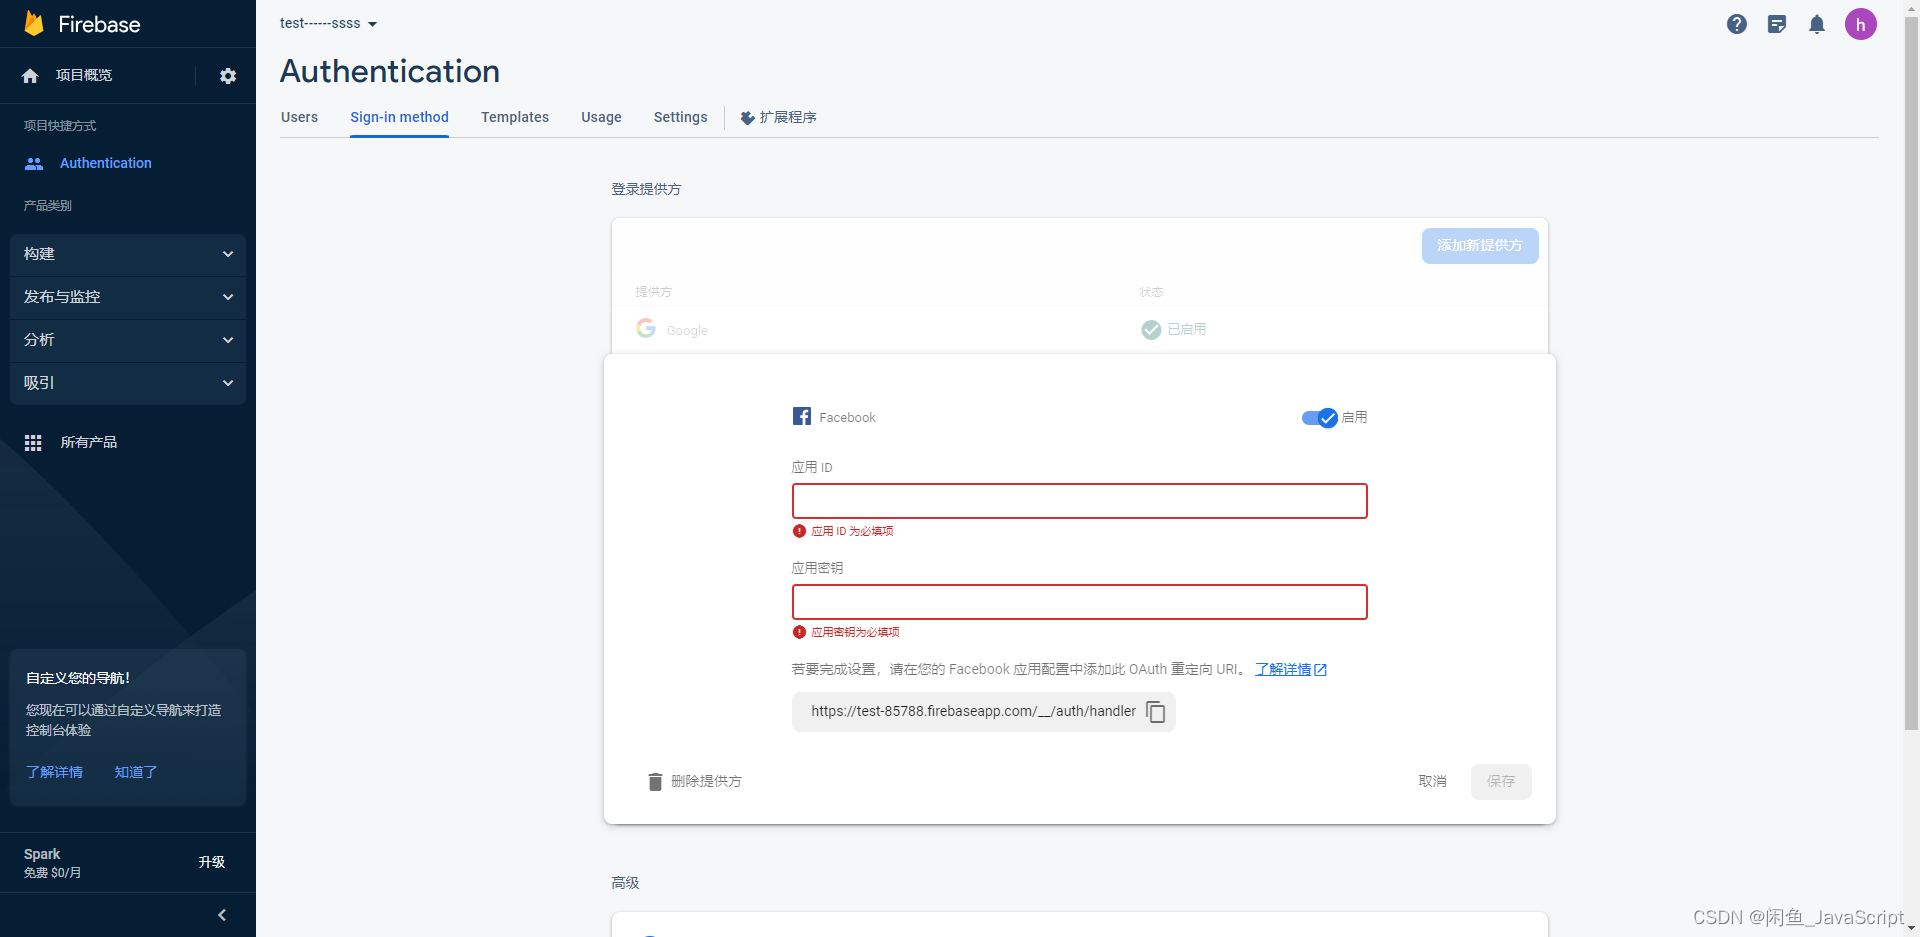The image size is (1920, 937).
Task: Open 项目概览 in sidebar
Action: pyautogui.click(x=84, y=76)
